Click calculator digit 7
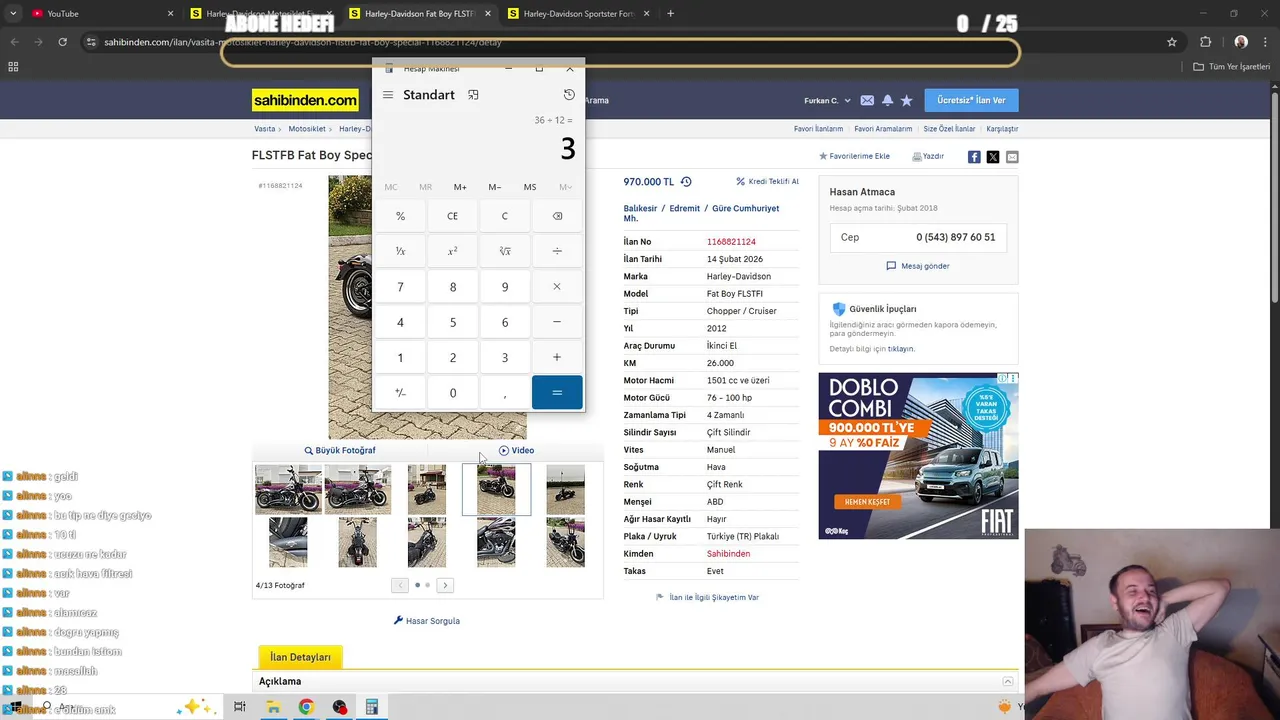 click(400, 287)
